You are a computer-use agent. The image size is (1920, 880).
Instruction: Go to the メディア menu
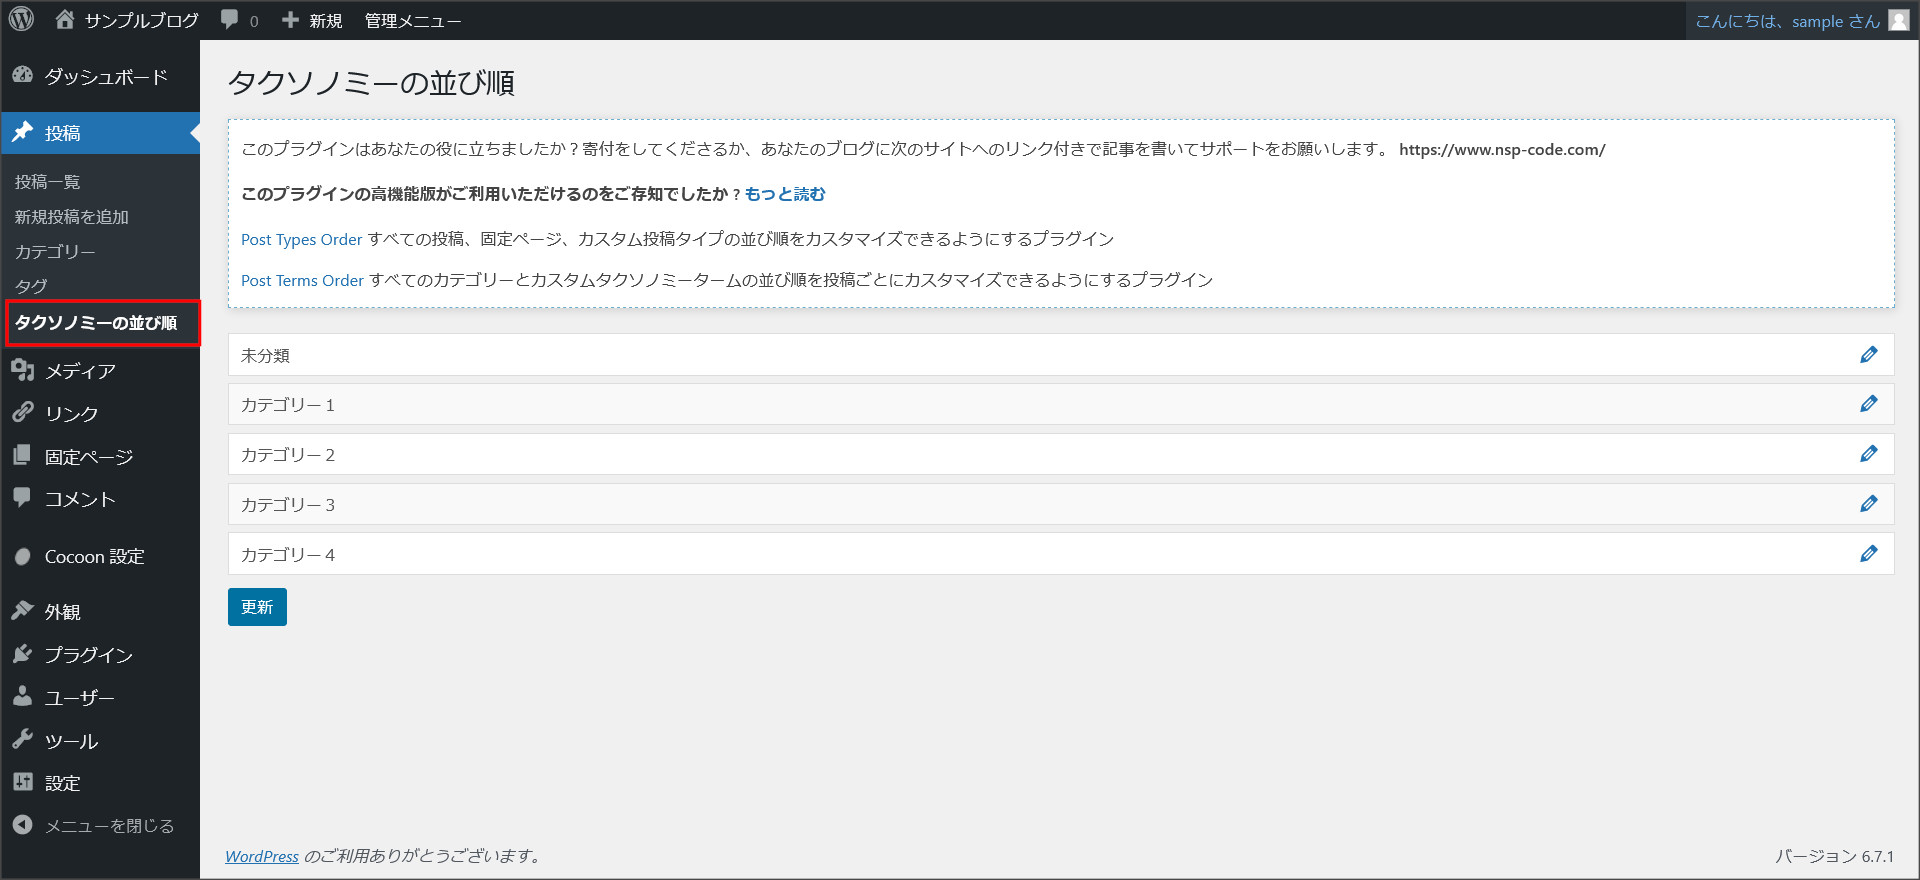coord(80,371)
